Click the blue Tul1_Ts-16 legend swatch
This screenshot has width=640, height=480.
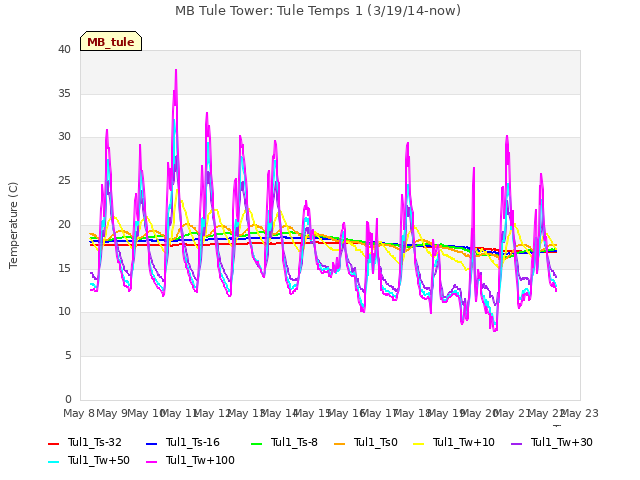click(151, 444)
